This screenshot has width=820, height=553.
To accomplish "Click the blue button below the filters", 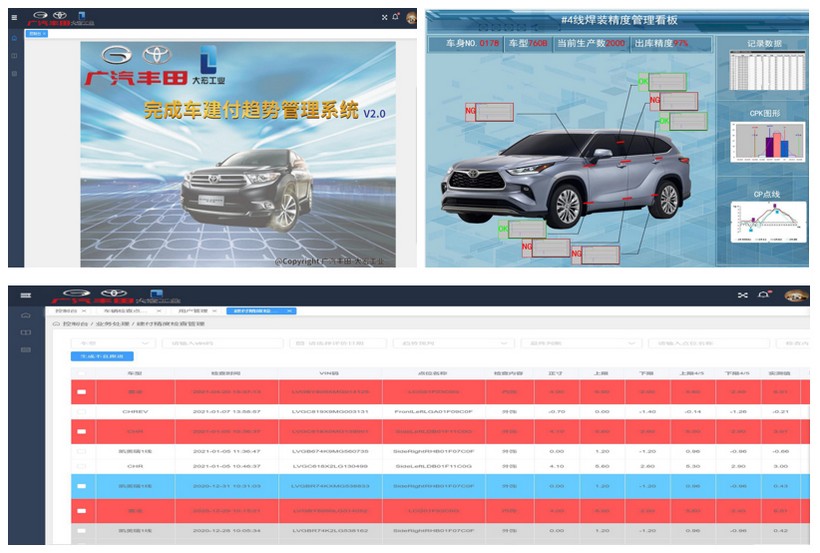I will tap(102, 356).
